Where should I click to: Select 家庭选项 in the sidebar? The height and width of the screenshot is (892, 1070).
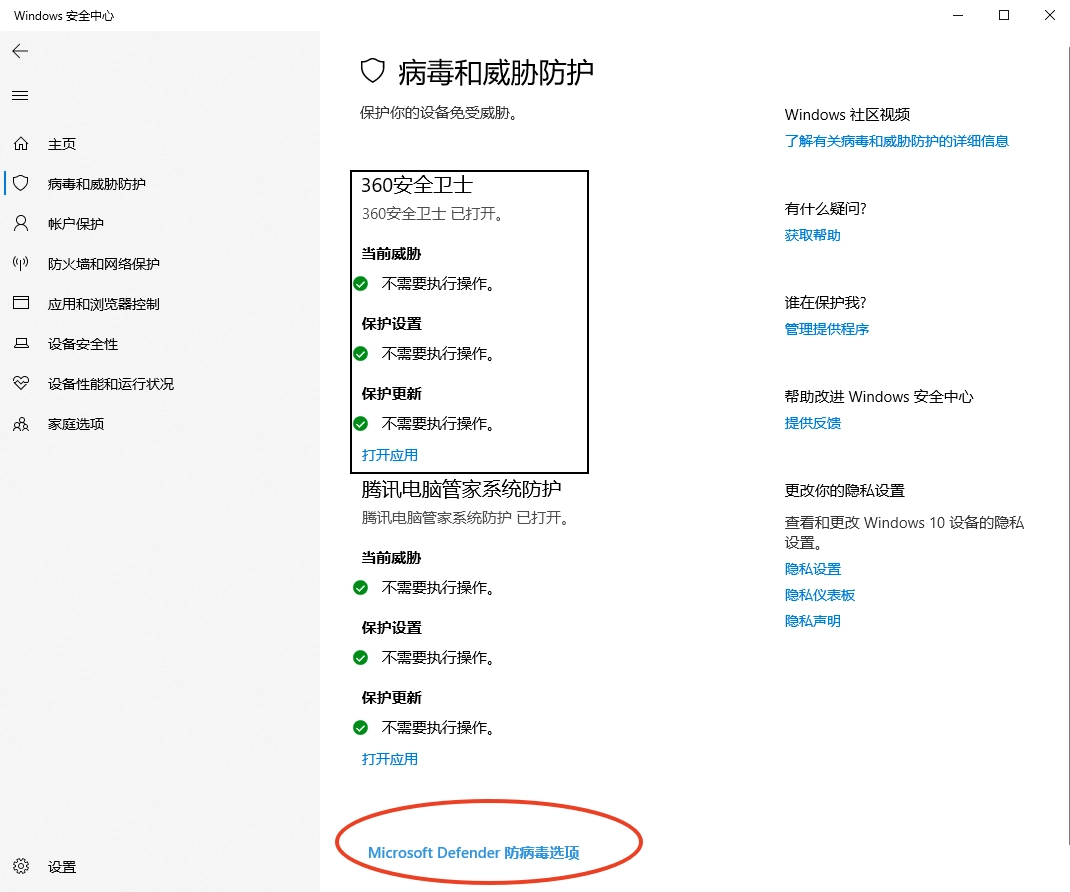(76, 424)
